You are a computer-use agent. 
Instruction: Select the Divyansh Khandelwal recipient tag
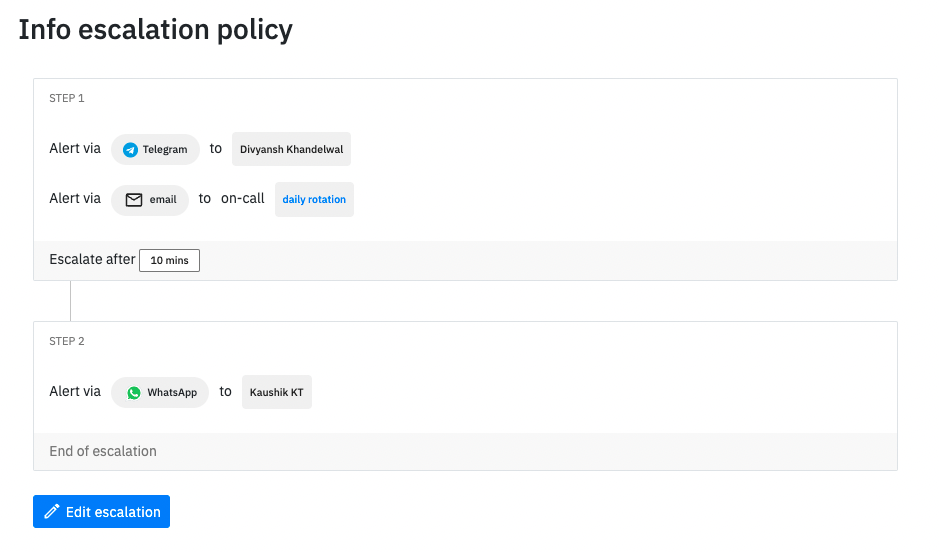pyautogui.click(x=291, y=149)
